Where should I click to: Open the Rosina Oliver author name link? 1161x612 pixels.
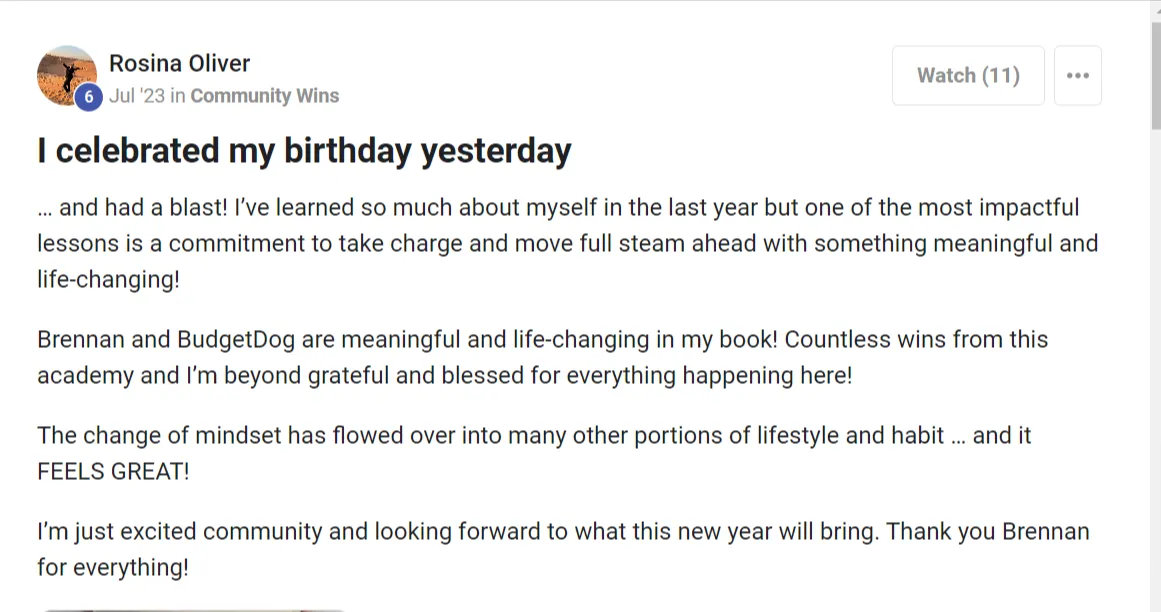tap(179, 64)
